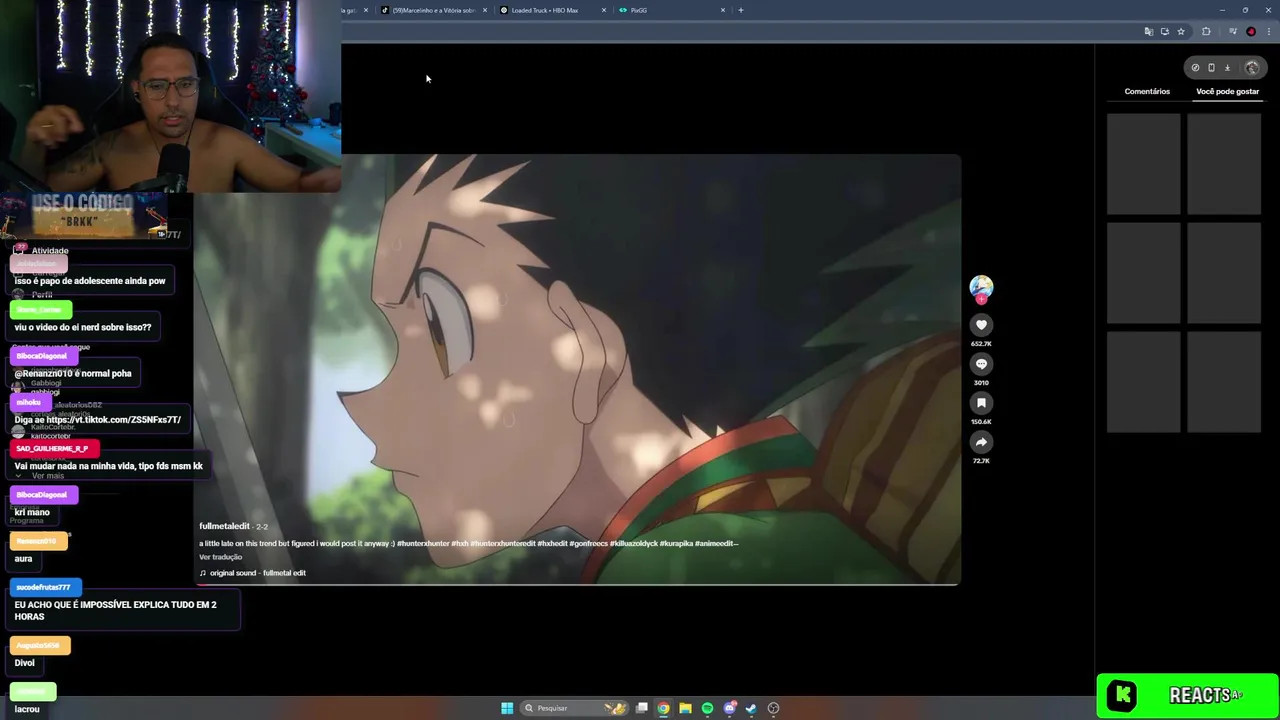Open the browser extensions puzzle icon
Image resolution: width=1280 pixels, height=720 pixels.
tap(1206, 32)
